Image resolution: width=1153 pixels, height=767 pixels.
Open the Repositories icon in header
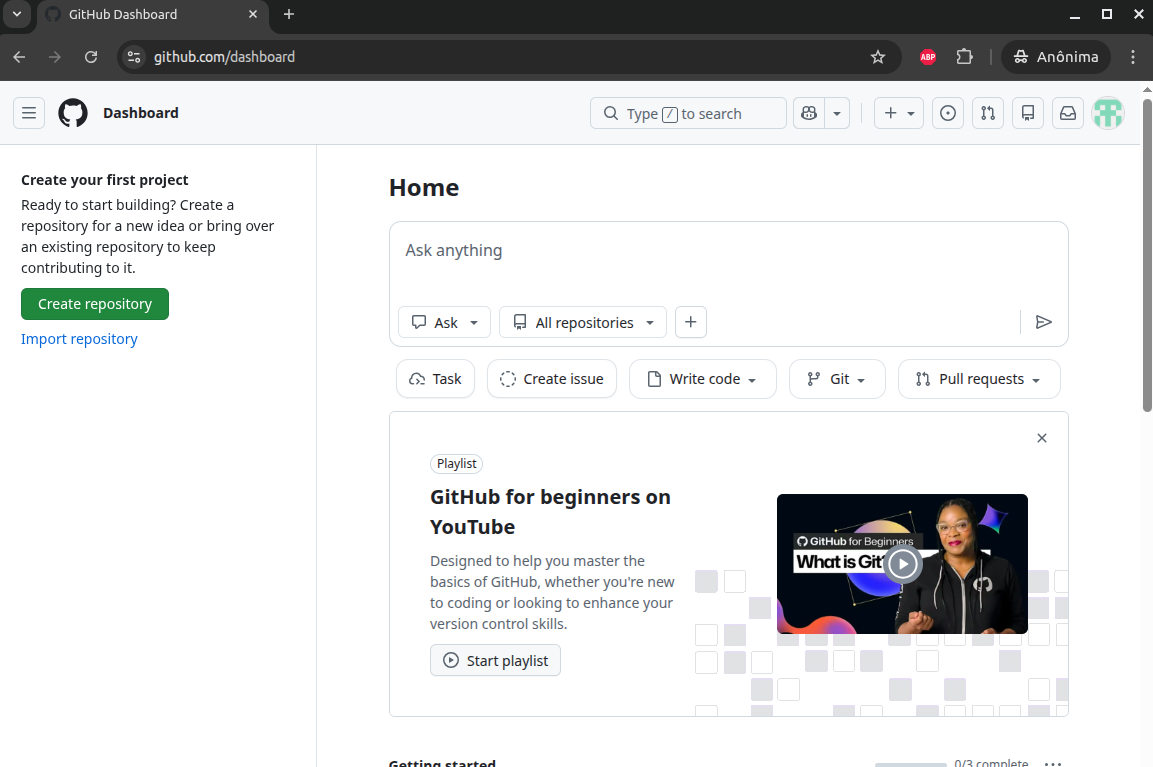coord(1028,113)
